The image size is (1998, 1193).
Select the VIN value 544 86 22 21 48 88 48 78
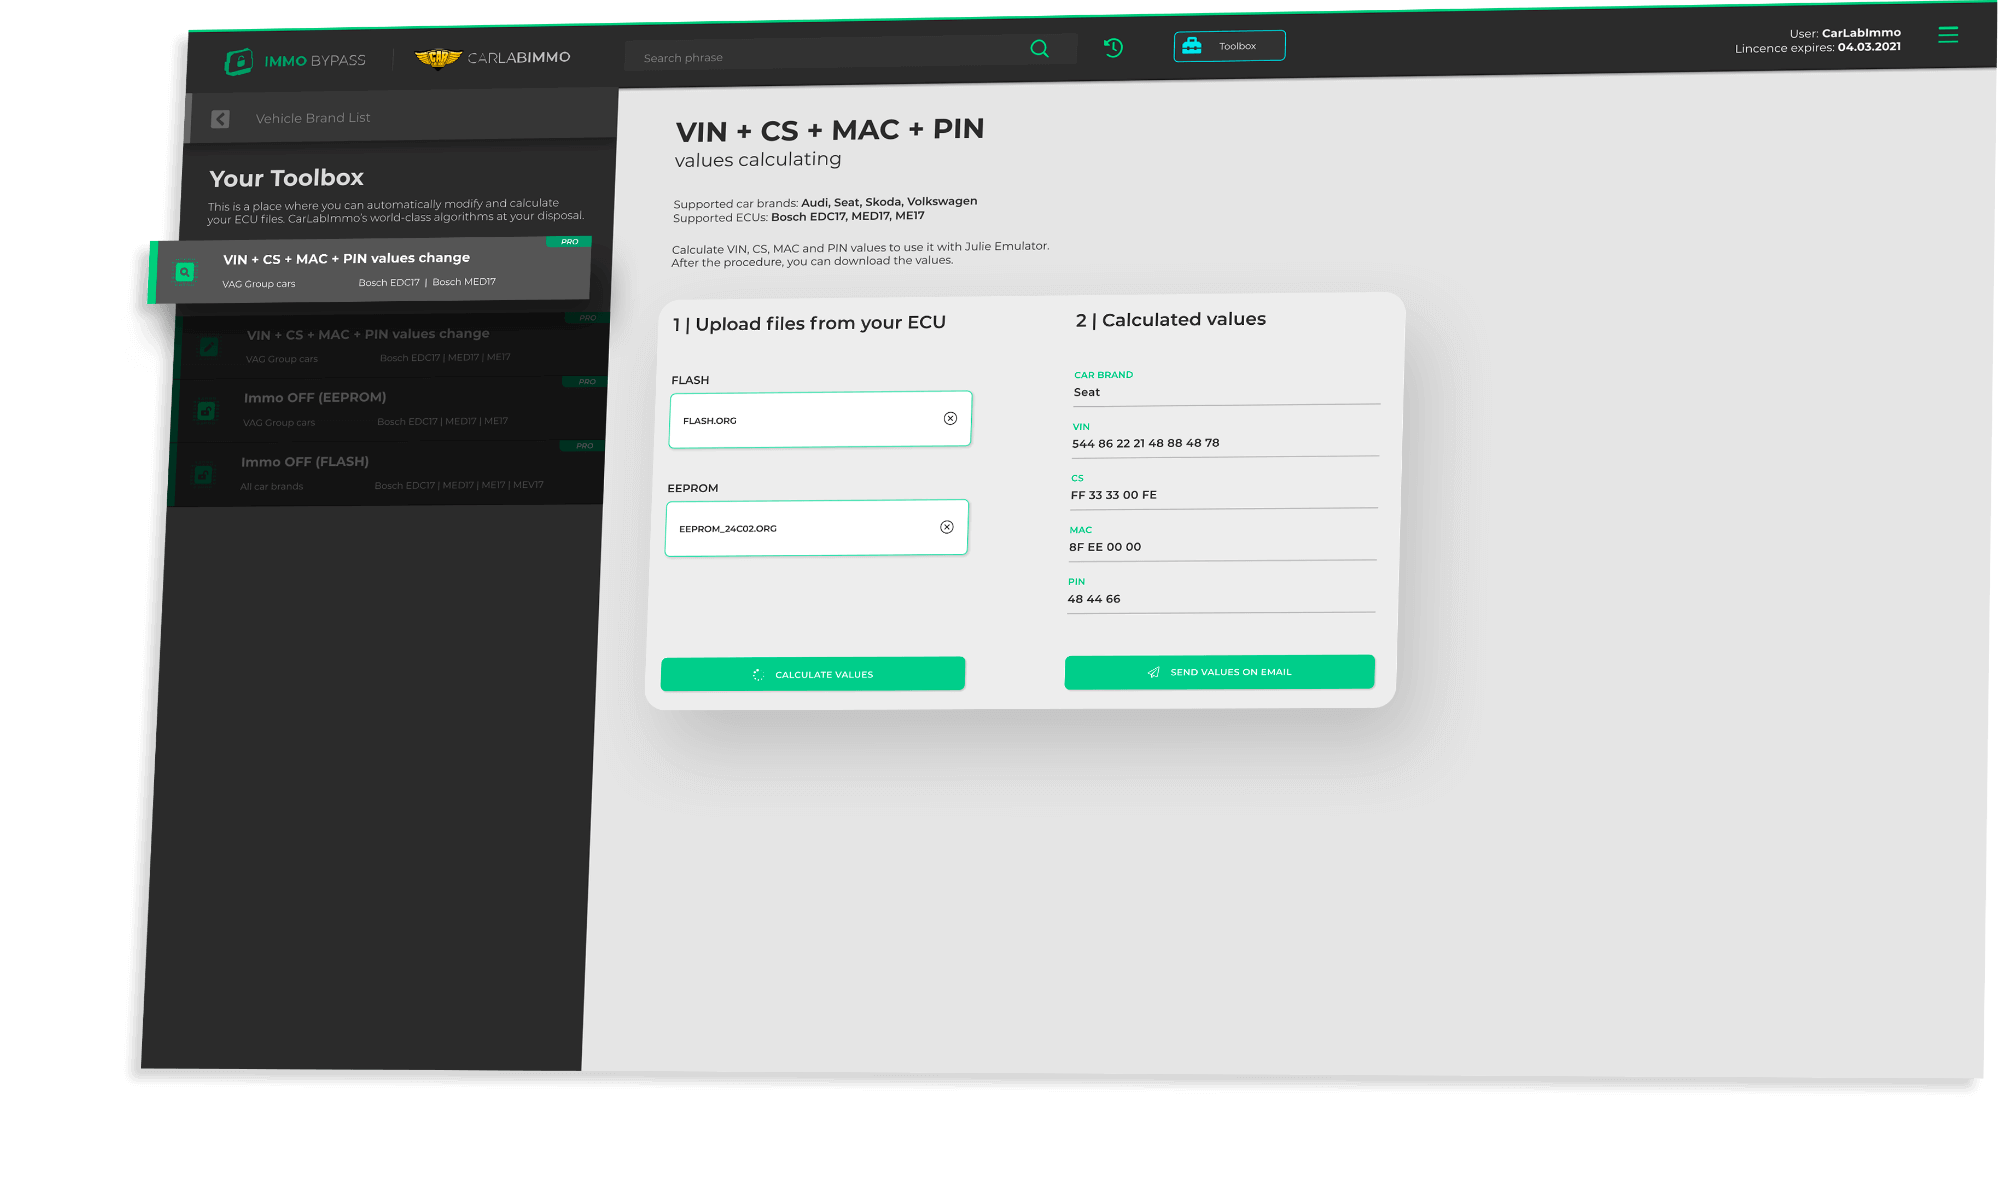[1146, 443]
